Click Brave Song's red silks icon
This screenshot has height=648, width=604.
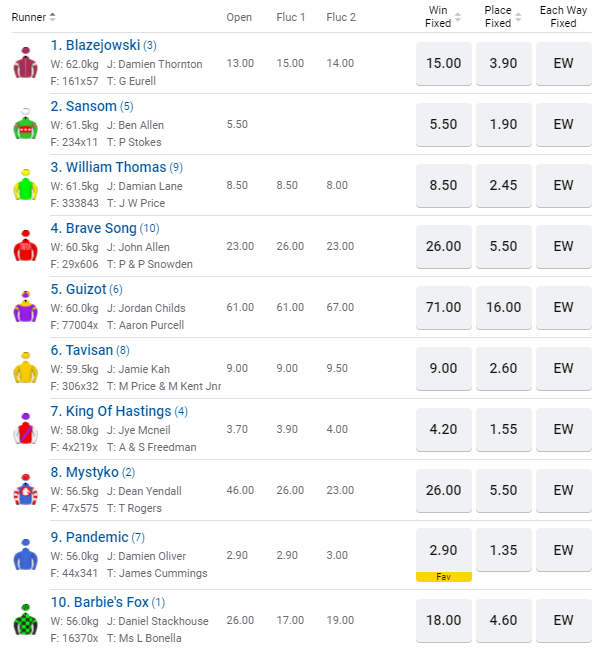[25, 246]
